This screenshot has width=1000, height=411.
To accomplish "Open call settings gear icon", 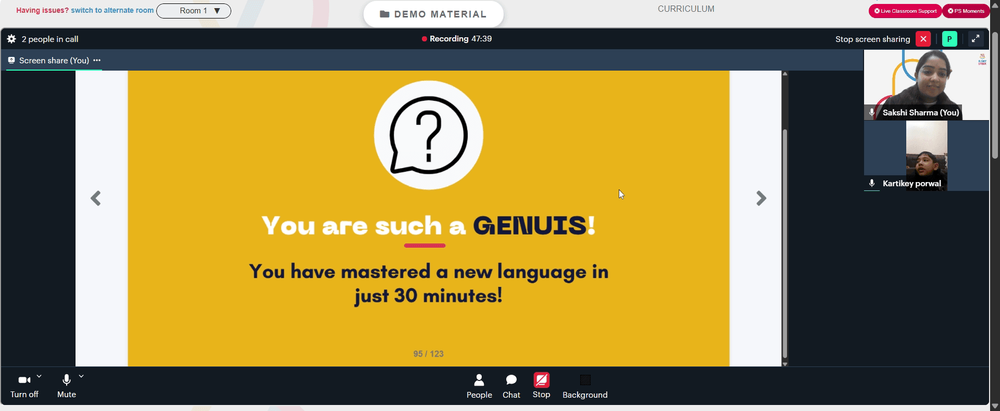I will (x=11, y=39).
